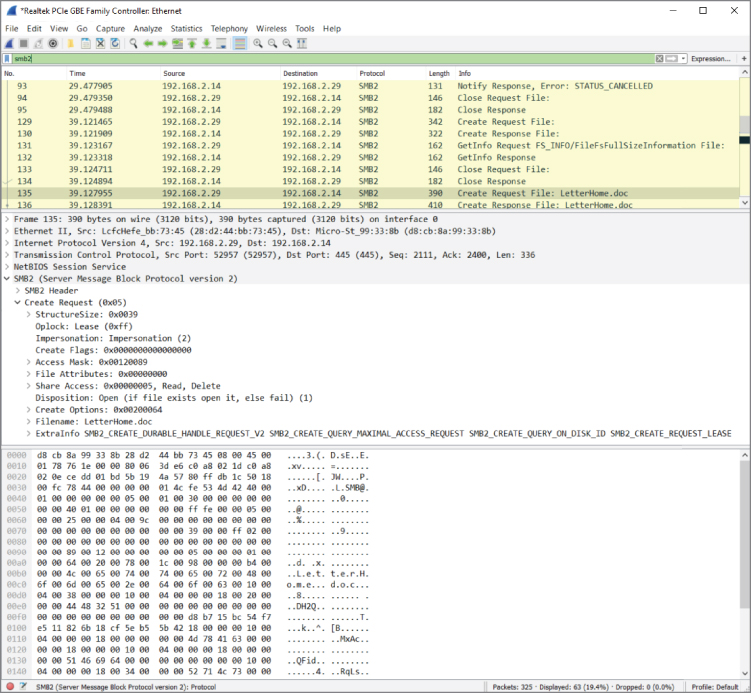Screen dimensions: 751x693
Task: Toggle auto-scroll during live capture
Action: (221, 44)
